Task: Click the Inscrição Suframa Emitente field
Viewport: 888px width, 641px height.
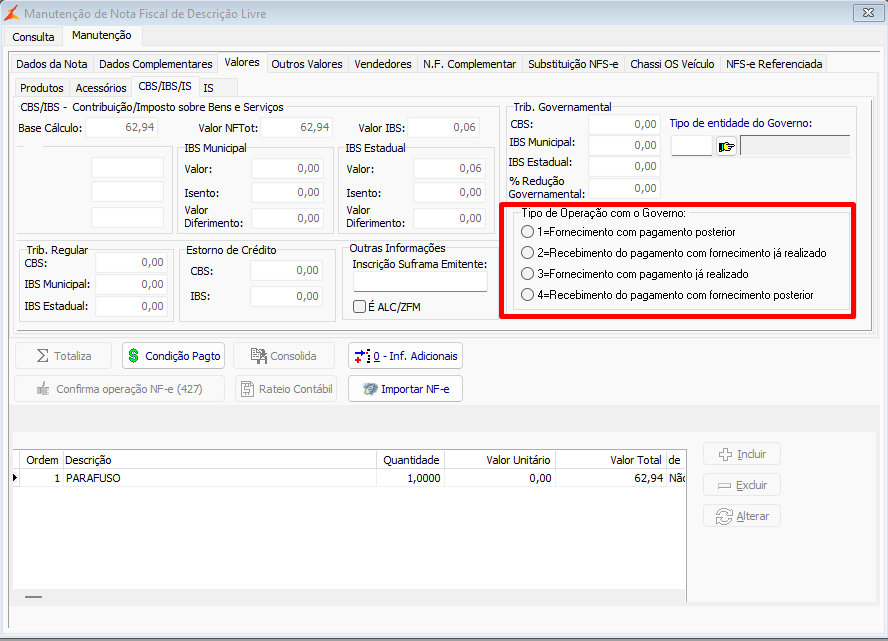Action: 420,281
